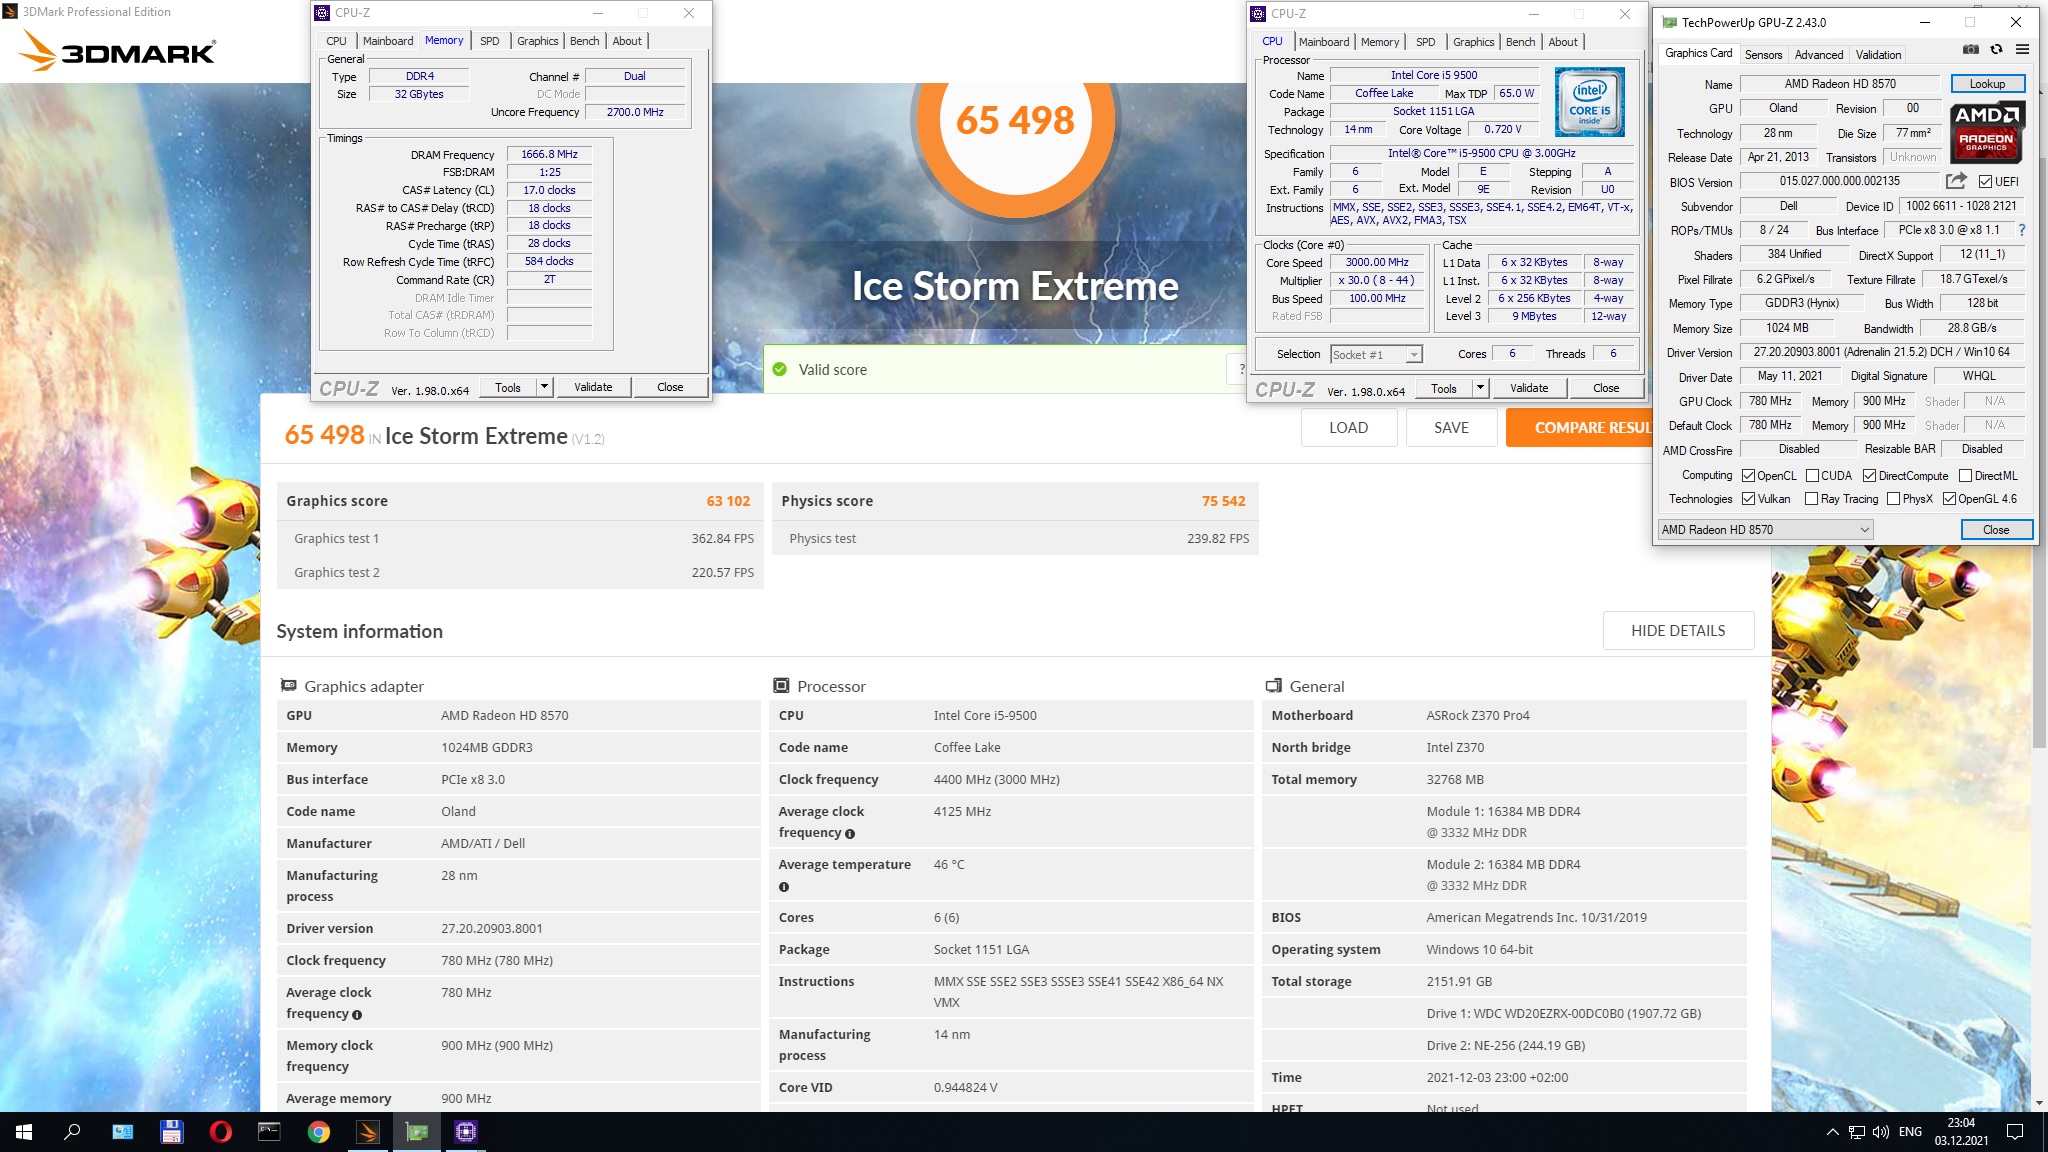Click the LOAD button in 3DMark

pos(1348,428)
